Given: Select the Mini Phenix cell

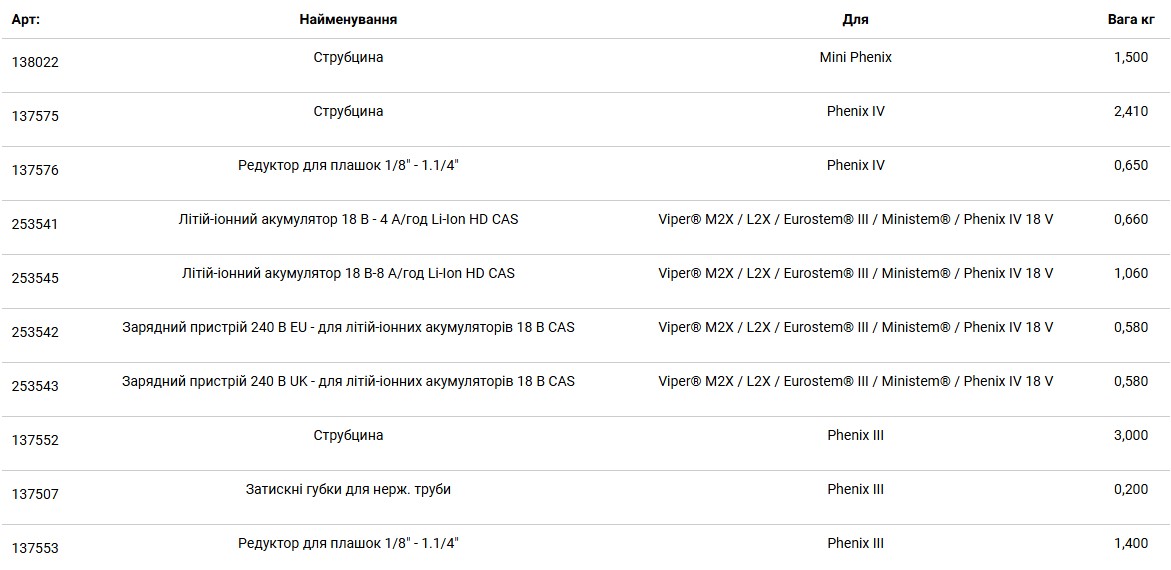Looking at the screenshot, I should click(x=856, y=58).
